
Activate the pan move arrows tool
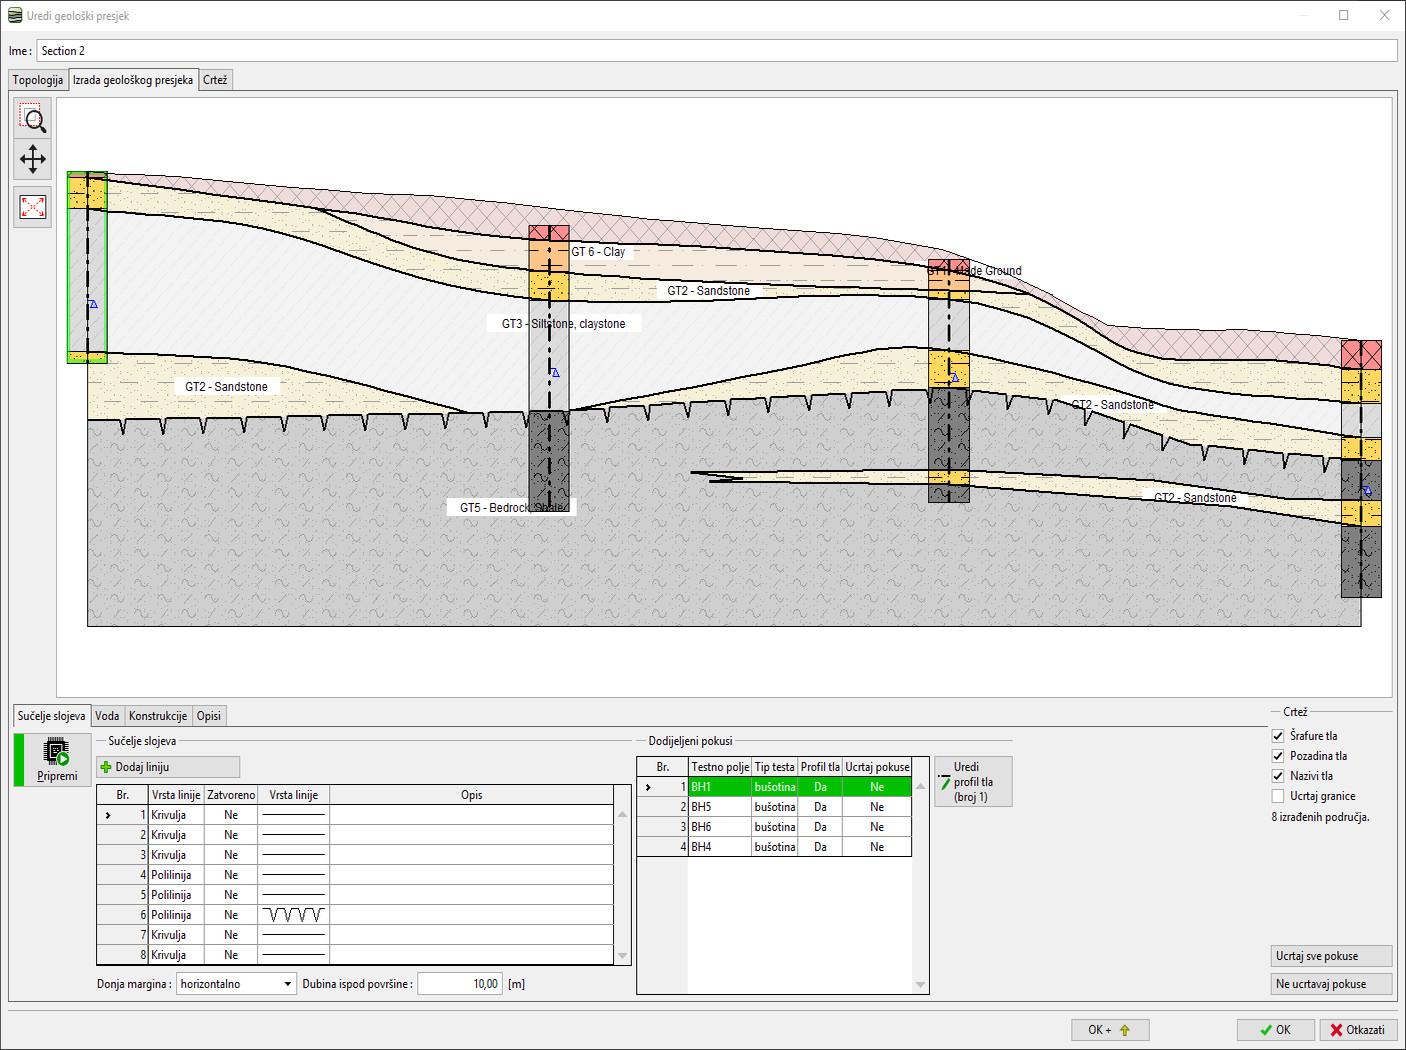pyautogui.click(x=33, y=159)
